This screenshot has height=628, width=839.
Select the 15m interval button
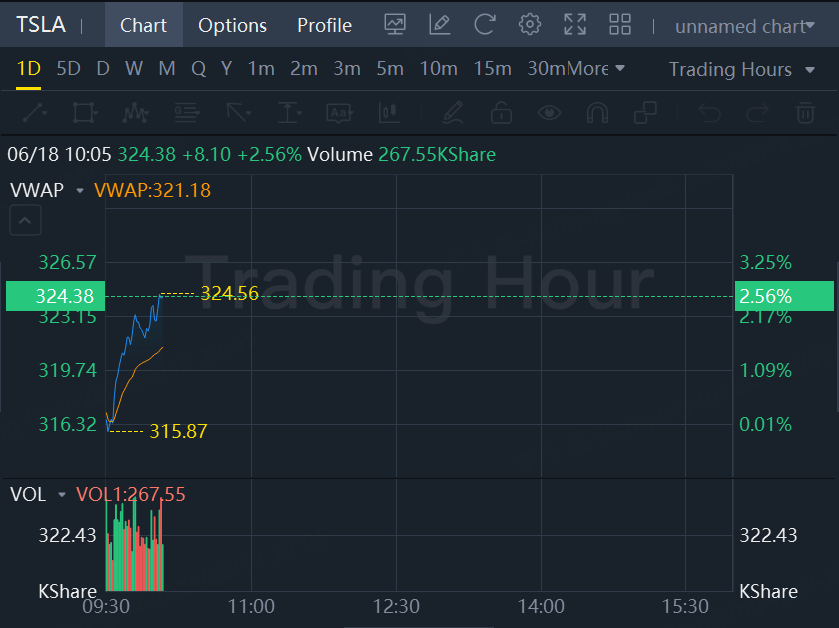click(492, 69)
